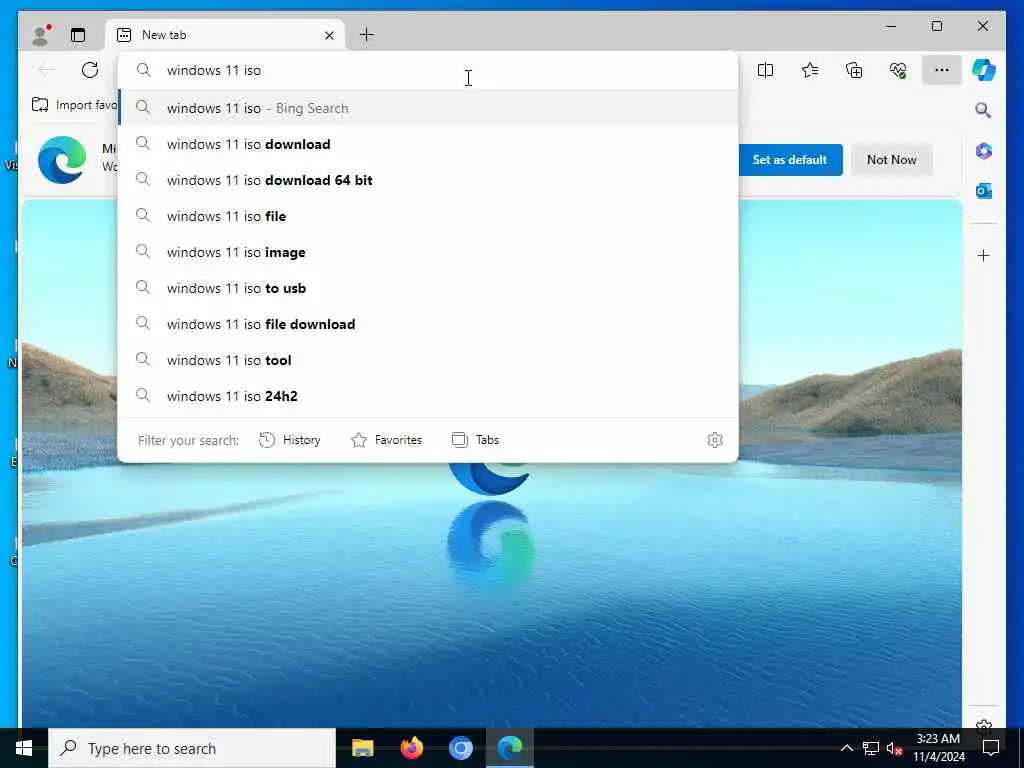Open the taskbar clock and date
Image resolution: width=1024 pixels, height=768 pixels.
tap(938, 748)
